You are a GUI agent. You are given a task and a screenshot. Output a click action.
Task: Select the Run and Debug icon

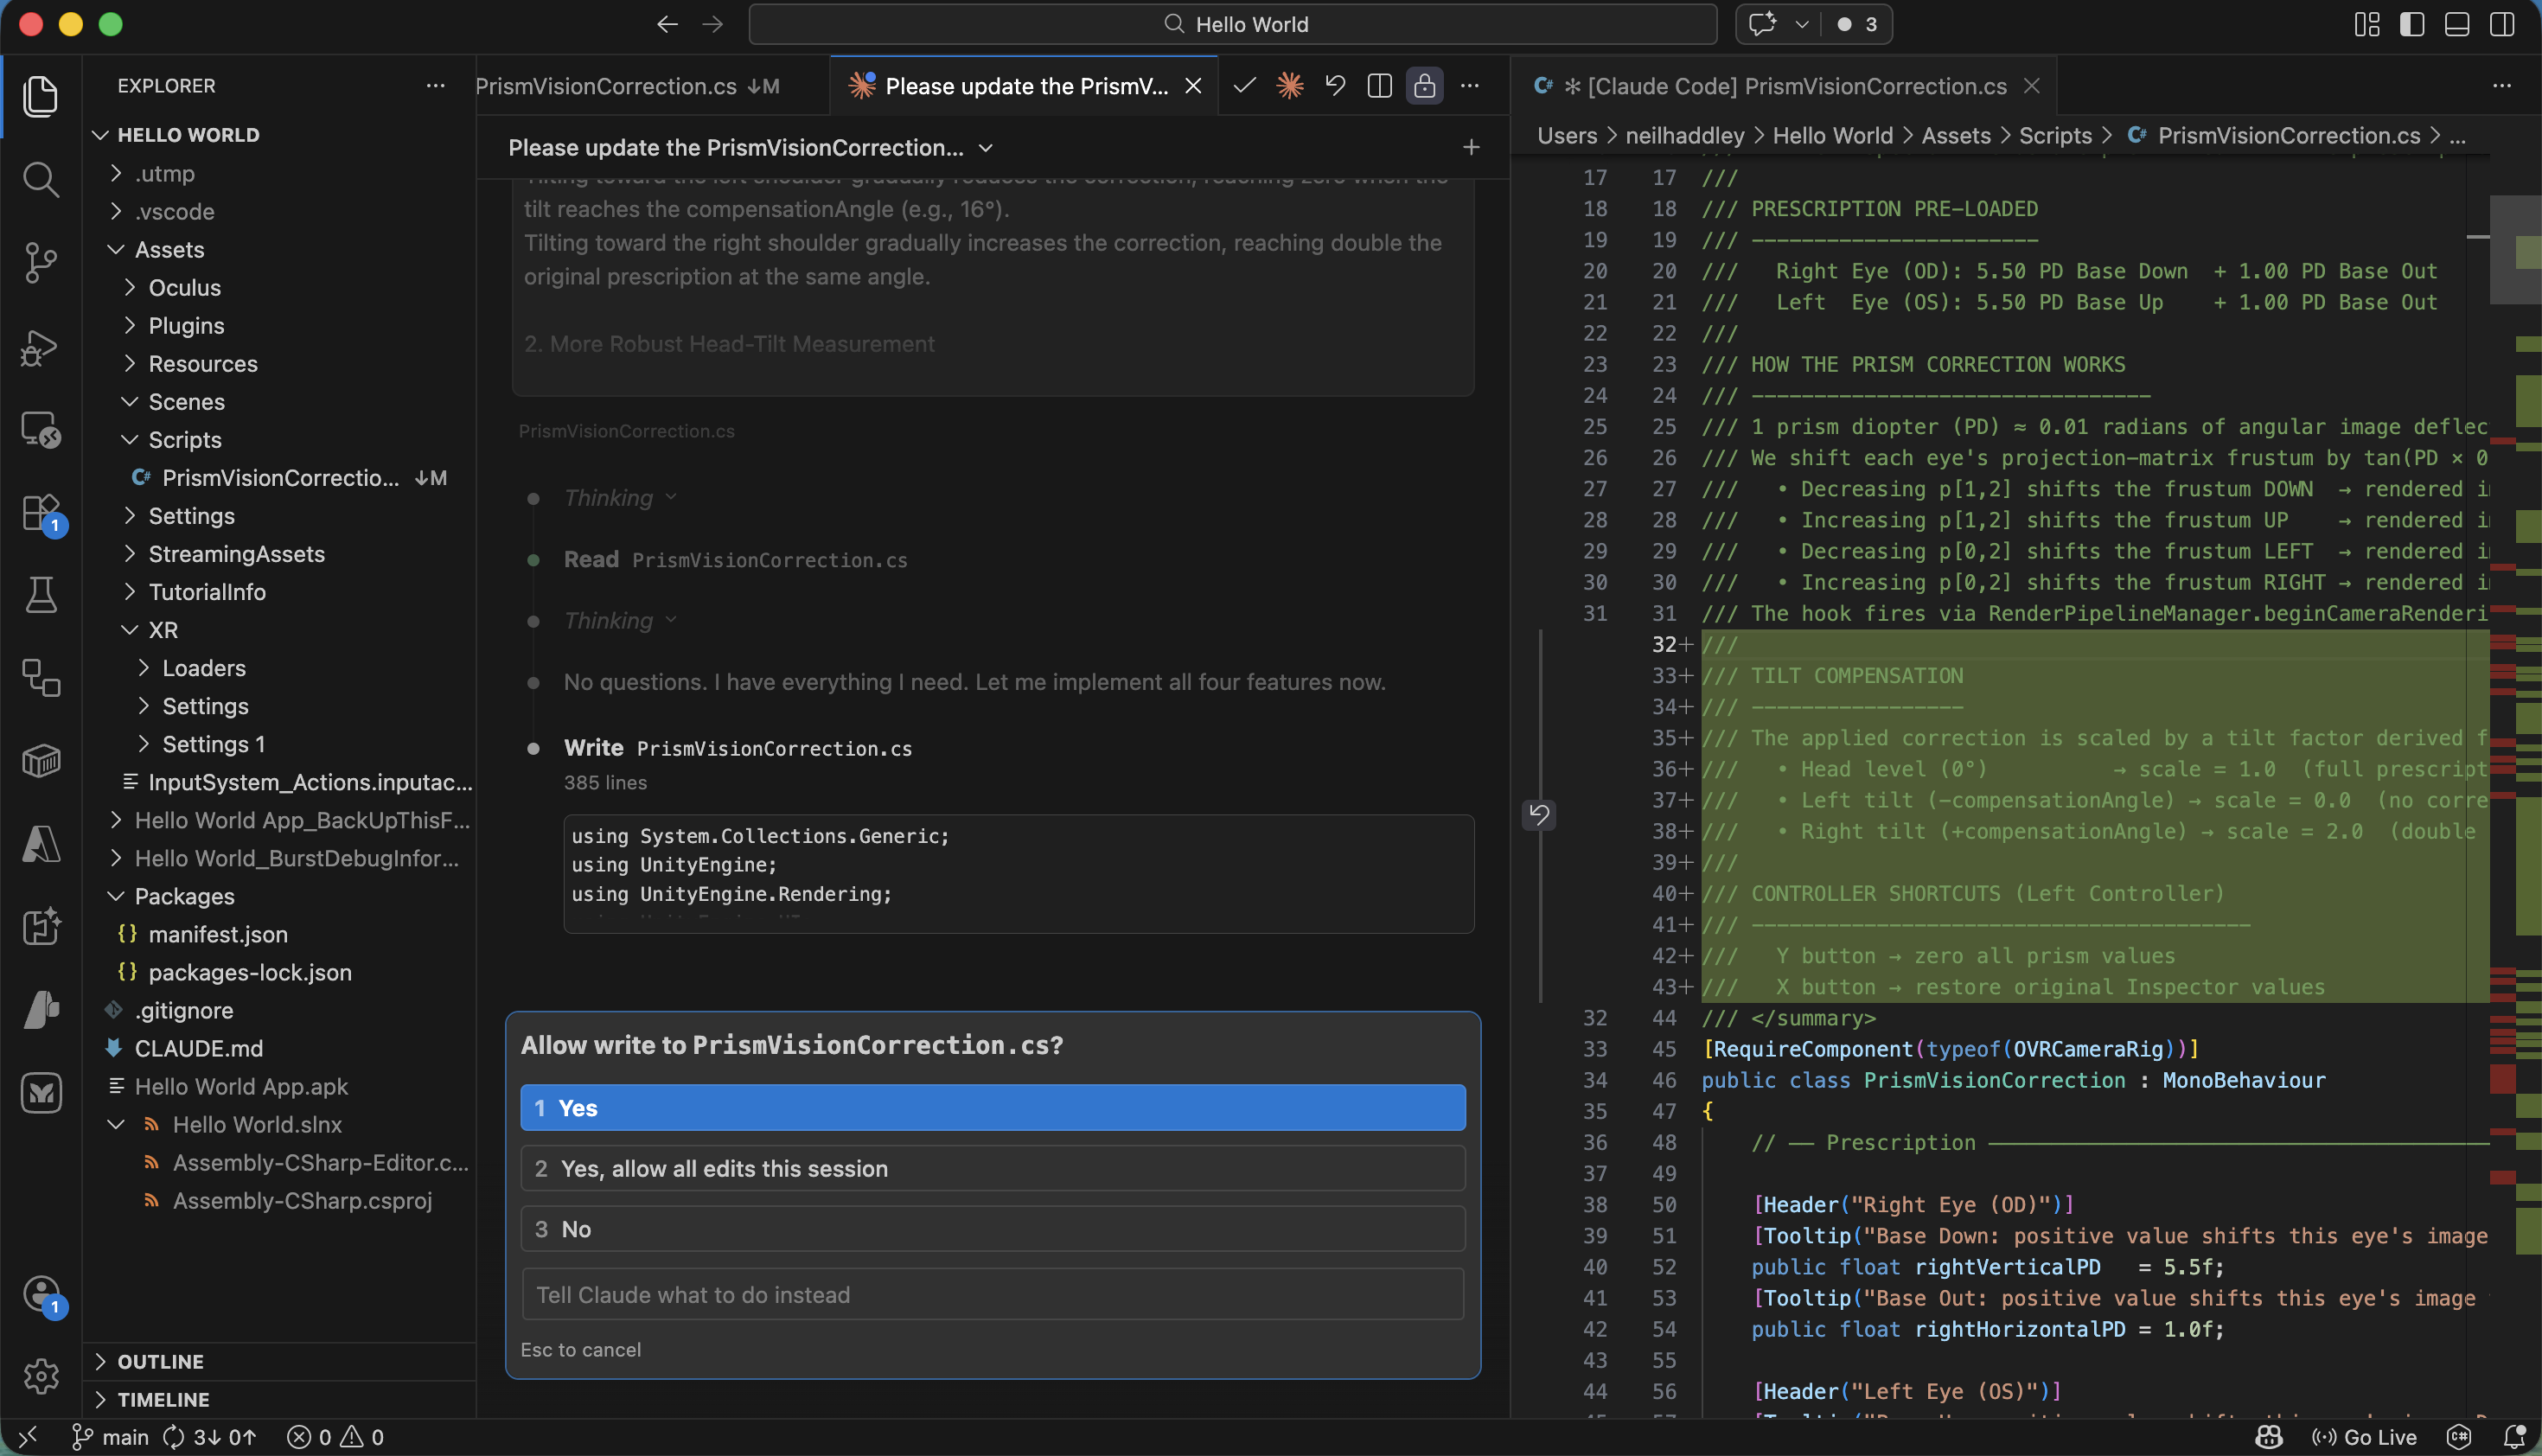pos(41,347)
